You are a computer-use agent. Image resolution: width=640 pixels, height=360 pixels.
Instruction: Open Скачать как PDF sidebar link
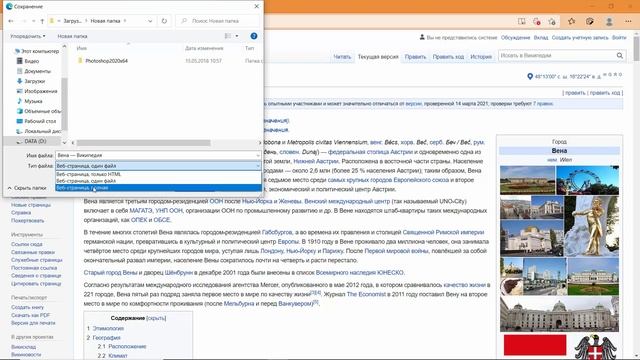point(31,315)
